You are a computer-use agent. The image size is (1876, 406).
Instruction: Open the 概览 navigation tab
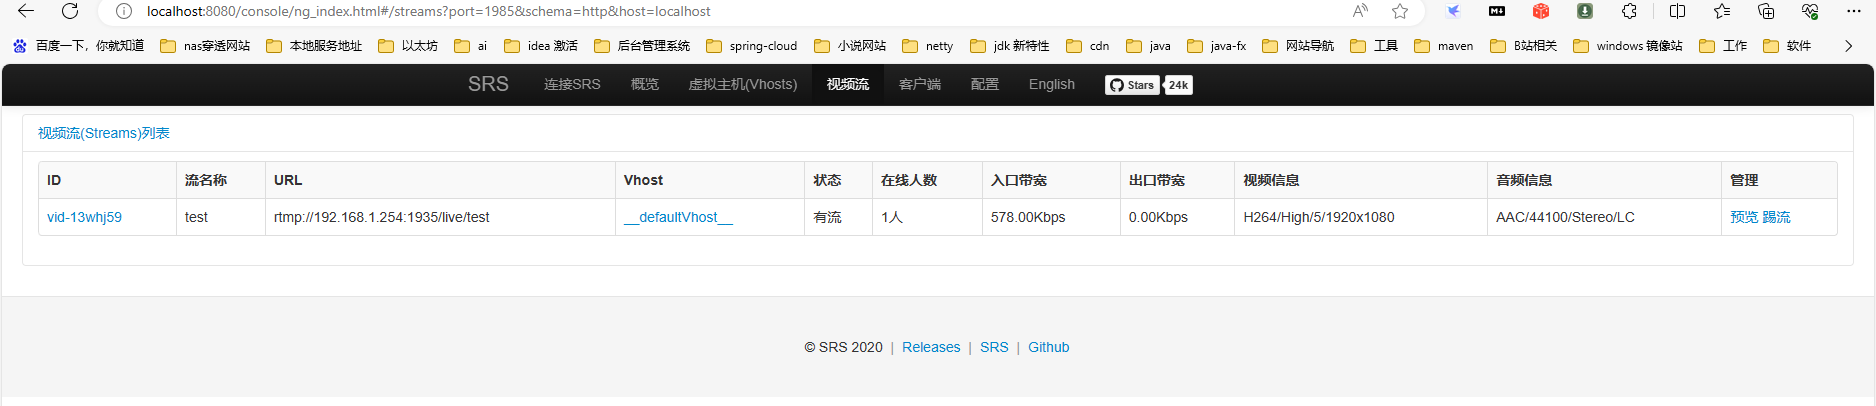(644, 84)
